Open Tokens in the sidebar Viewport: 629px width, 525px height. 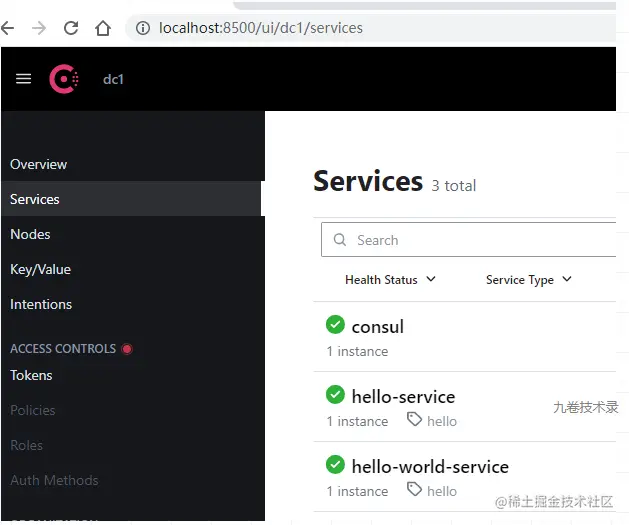point(132,375)
